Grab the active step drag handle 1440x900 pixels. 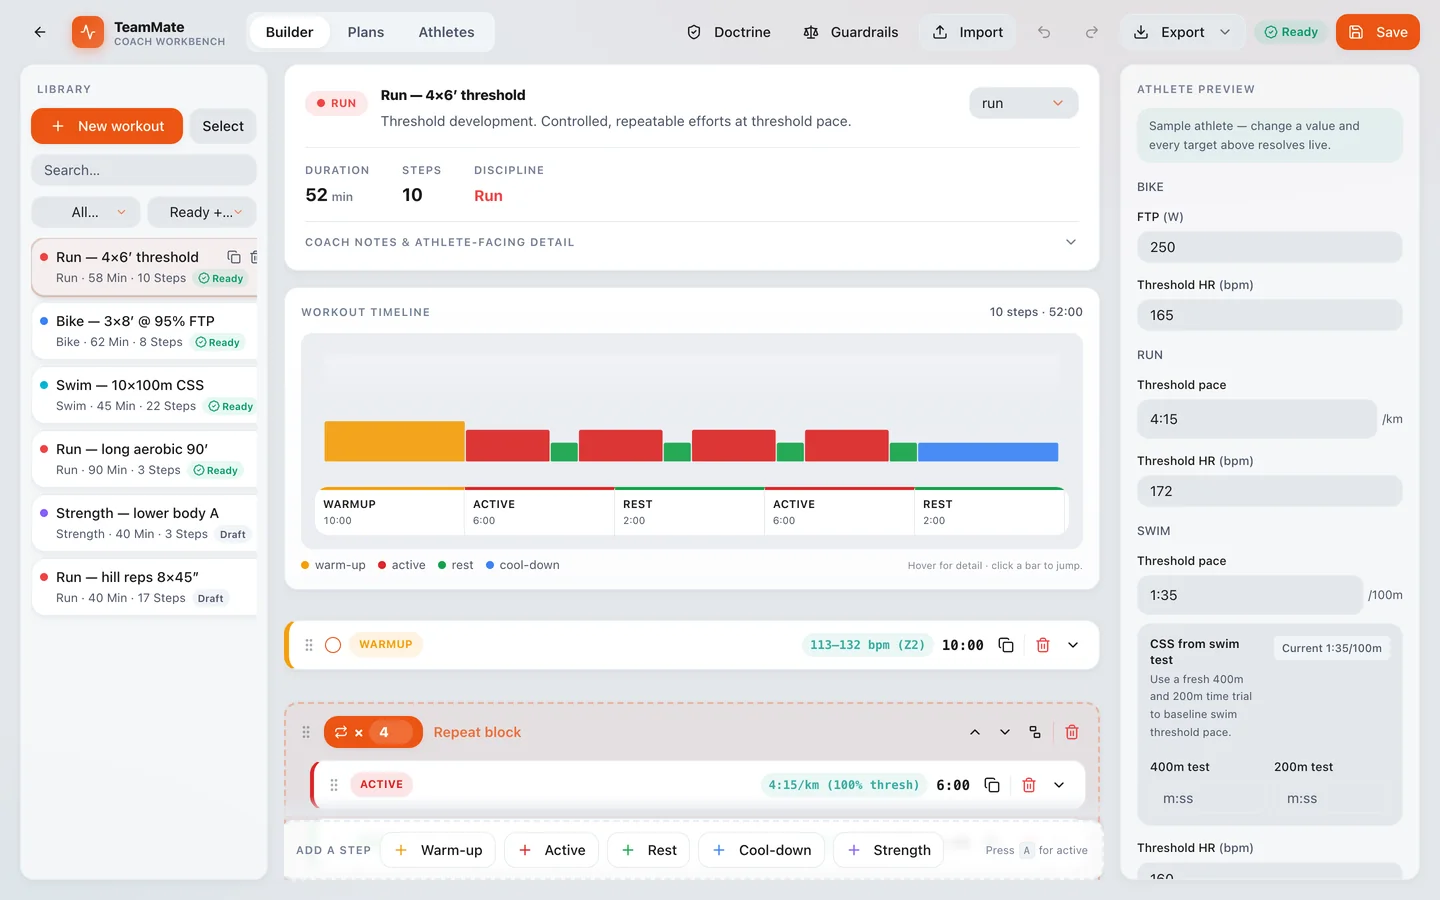pyautogui.click(x=334, y=785)
